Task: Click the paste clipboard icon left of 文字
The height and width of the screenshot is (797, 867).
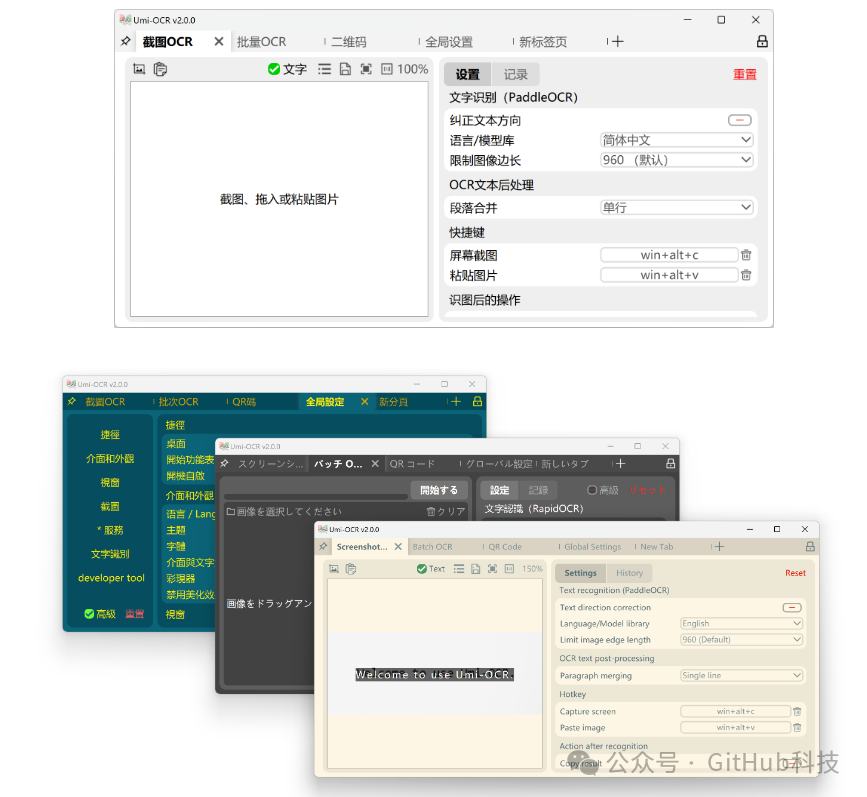Action: [x=160, y=69]
